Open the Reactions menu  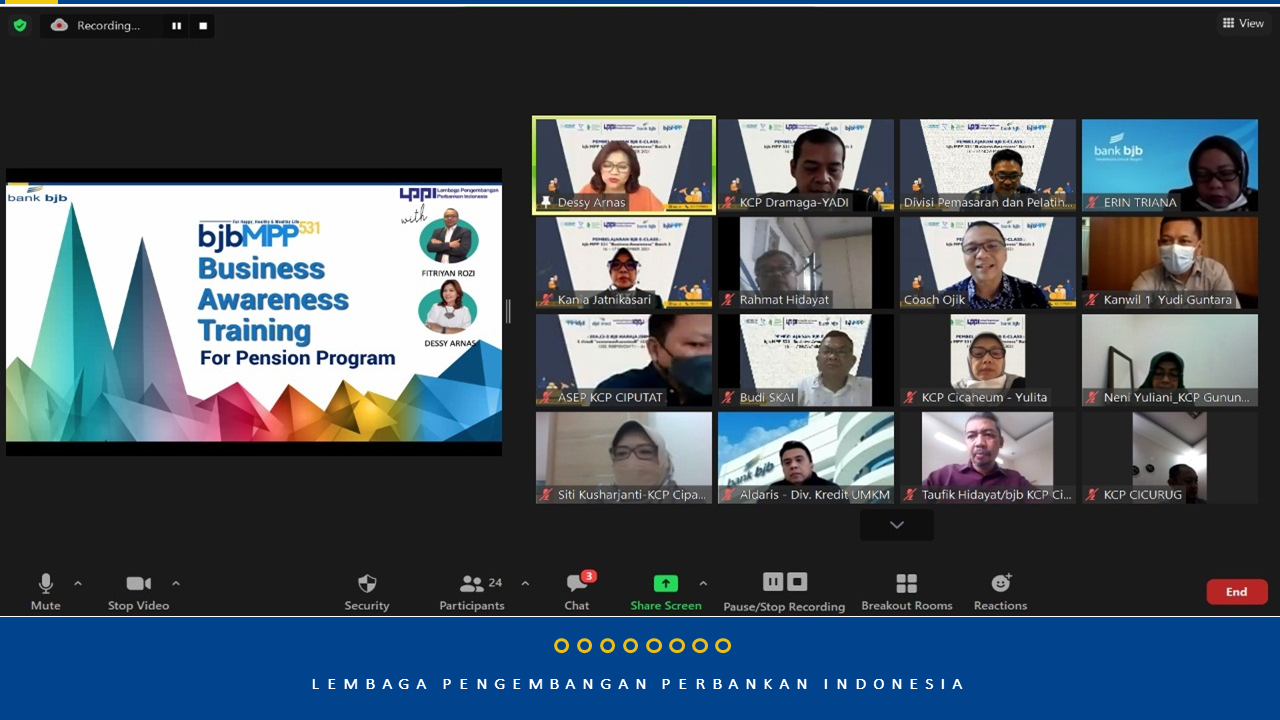click(x=1001, y=592)
